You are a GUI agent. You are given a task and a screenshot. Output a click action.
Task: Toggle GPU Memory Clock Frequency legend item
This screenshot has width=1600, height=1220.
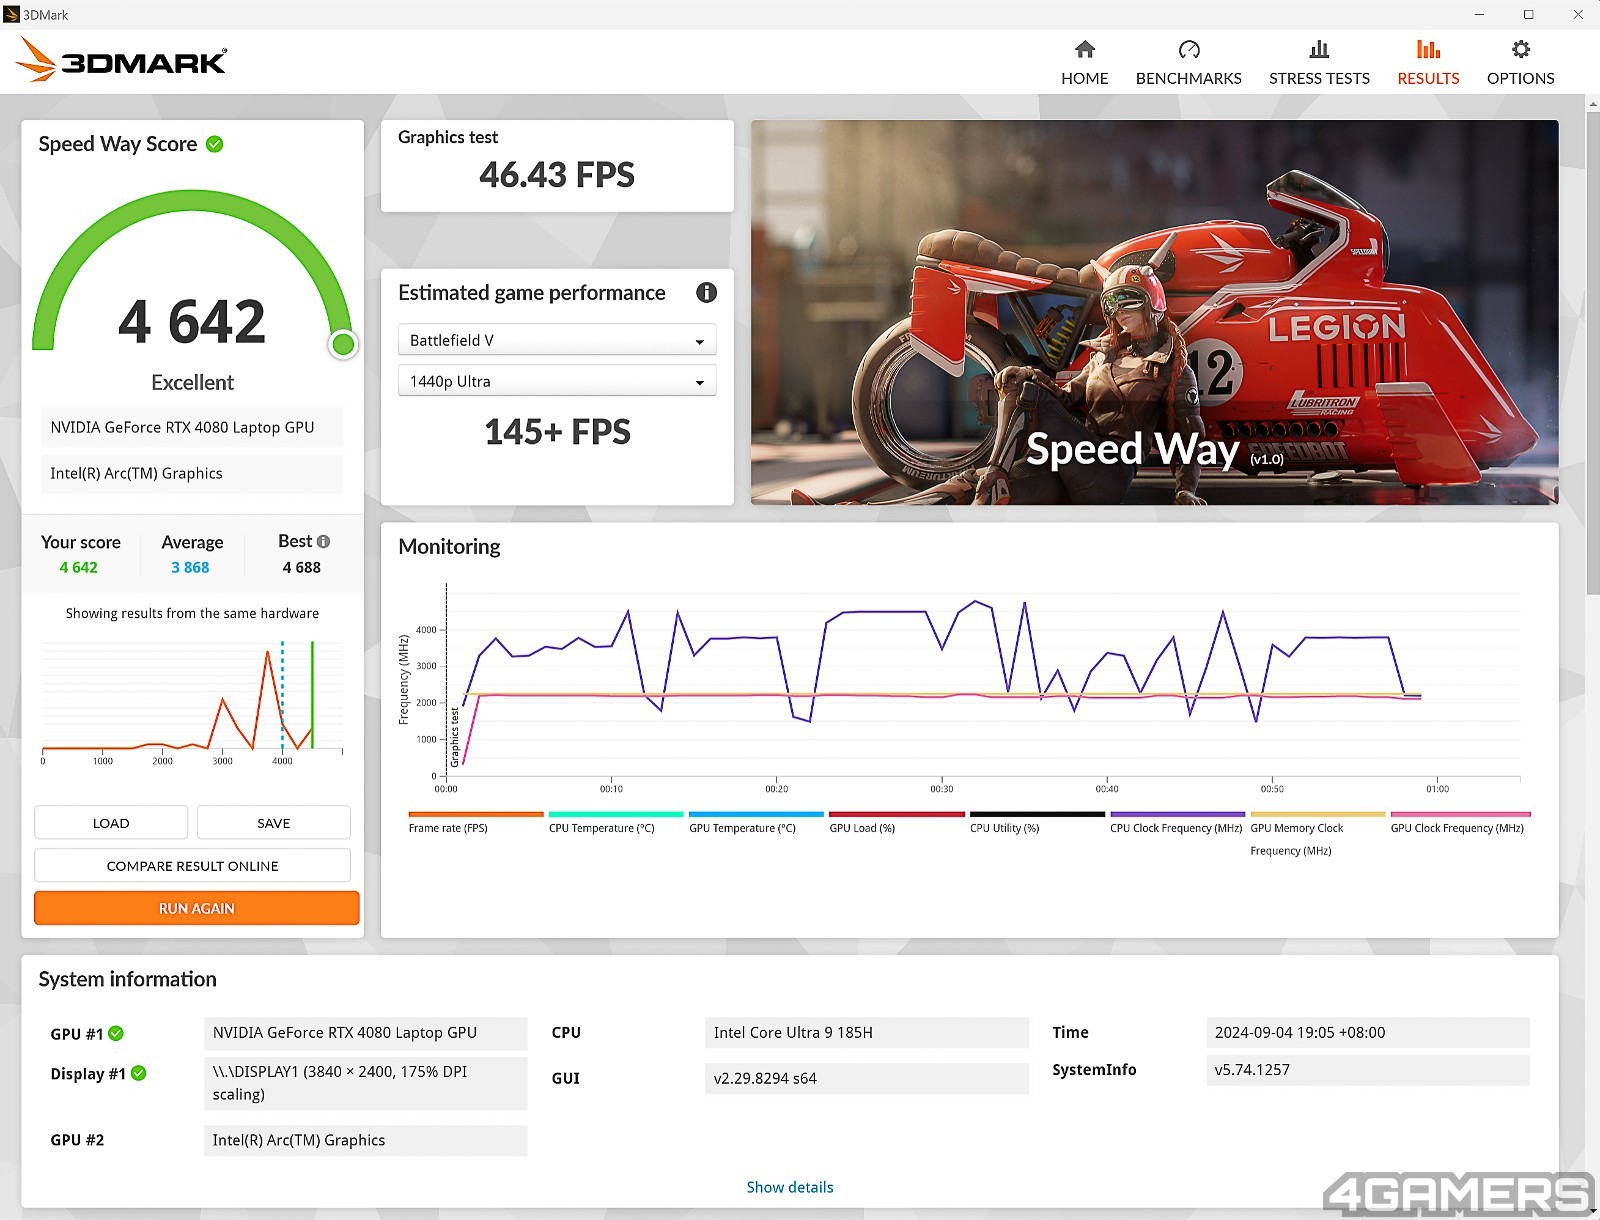coord(1317,835)
